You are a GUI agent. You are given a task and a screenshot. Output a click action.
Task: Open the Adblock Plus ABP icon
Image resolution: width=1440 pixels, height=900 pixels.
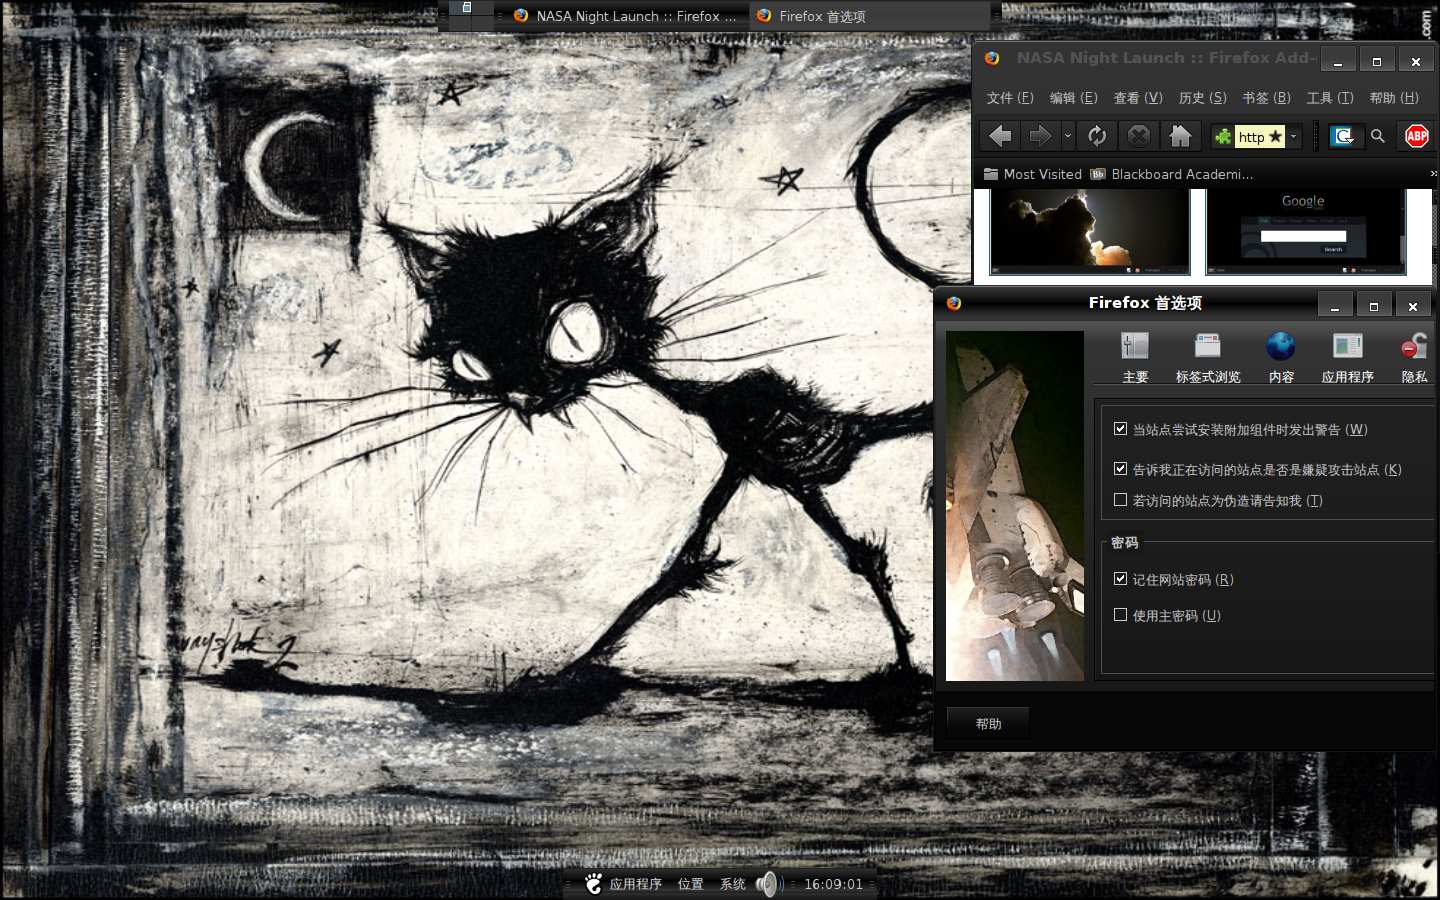(x=1417, y=136)
